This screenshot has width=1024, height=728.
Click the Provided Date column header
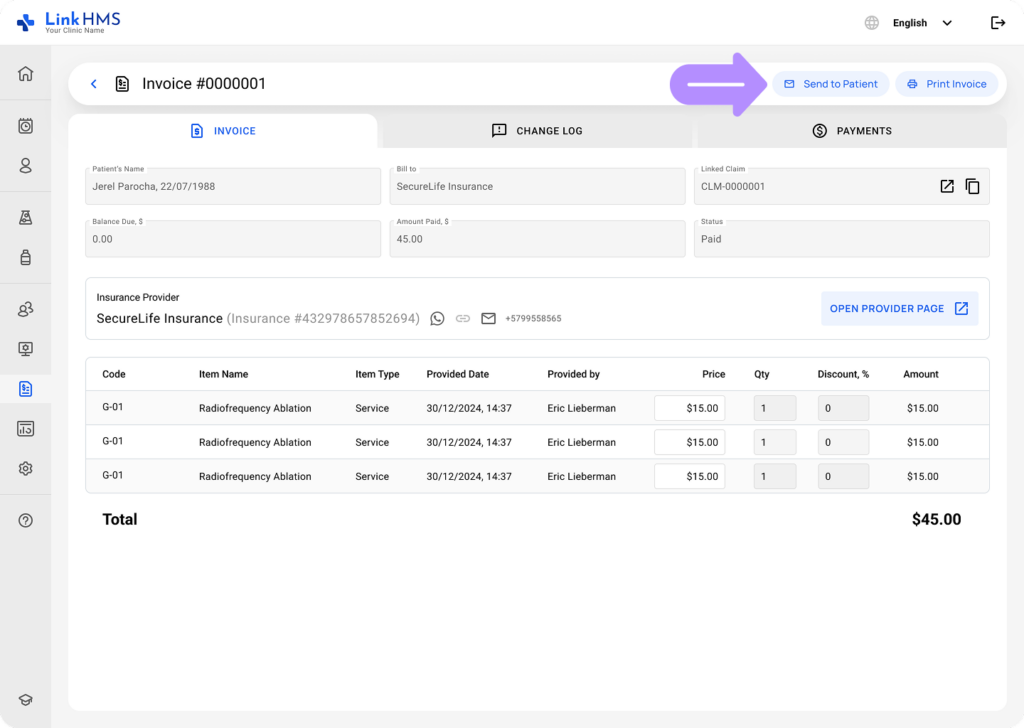[457, 374]
